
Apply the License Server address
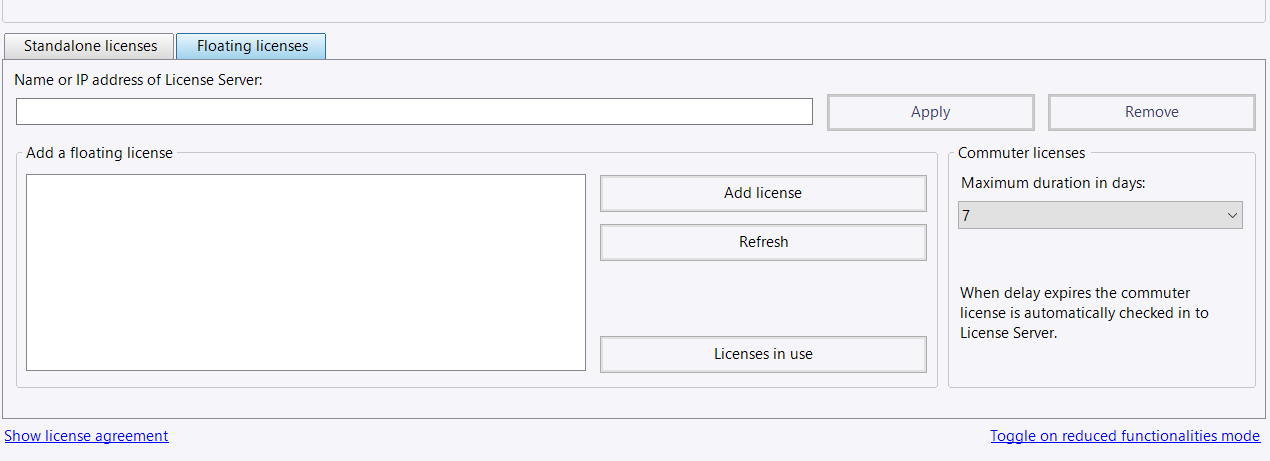click(931, 112)
